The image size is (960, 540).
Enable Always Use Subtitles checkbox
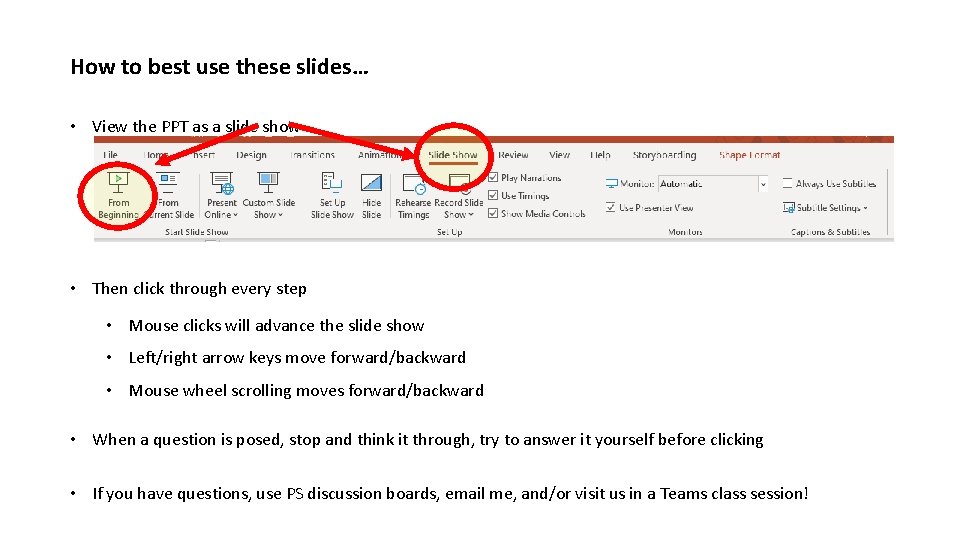(787, 183)
